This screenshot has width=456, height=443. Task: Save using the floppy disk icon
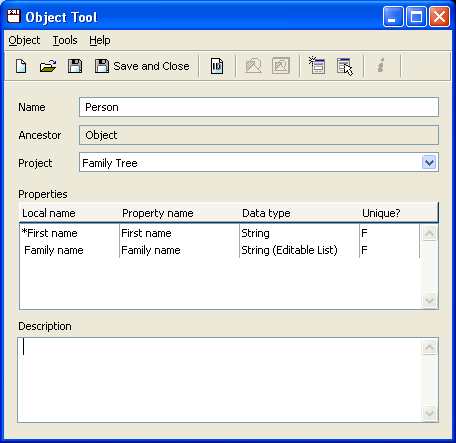pos(75,66)
